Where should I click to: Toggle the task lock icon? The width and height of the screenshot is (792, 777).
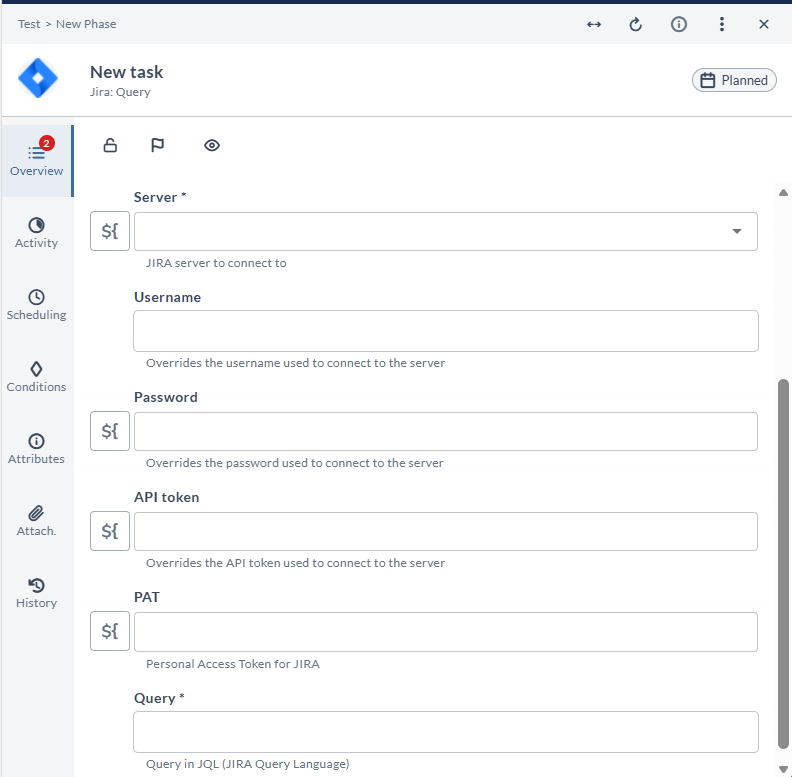pos(110,145)
